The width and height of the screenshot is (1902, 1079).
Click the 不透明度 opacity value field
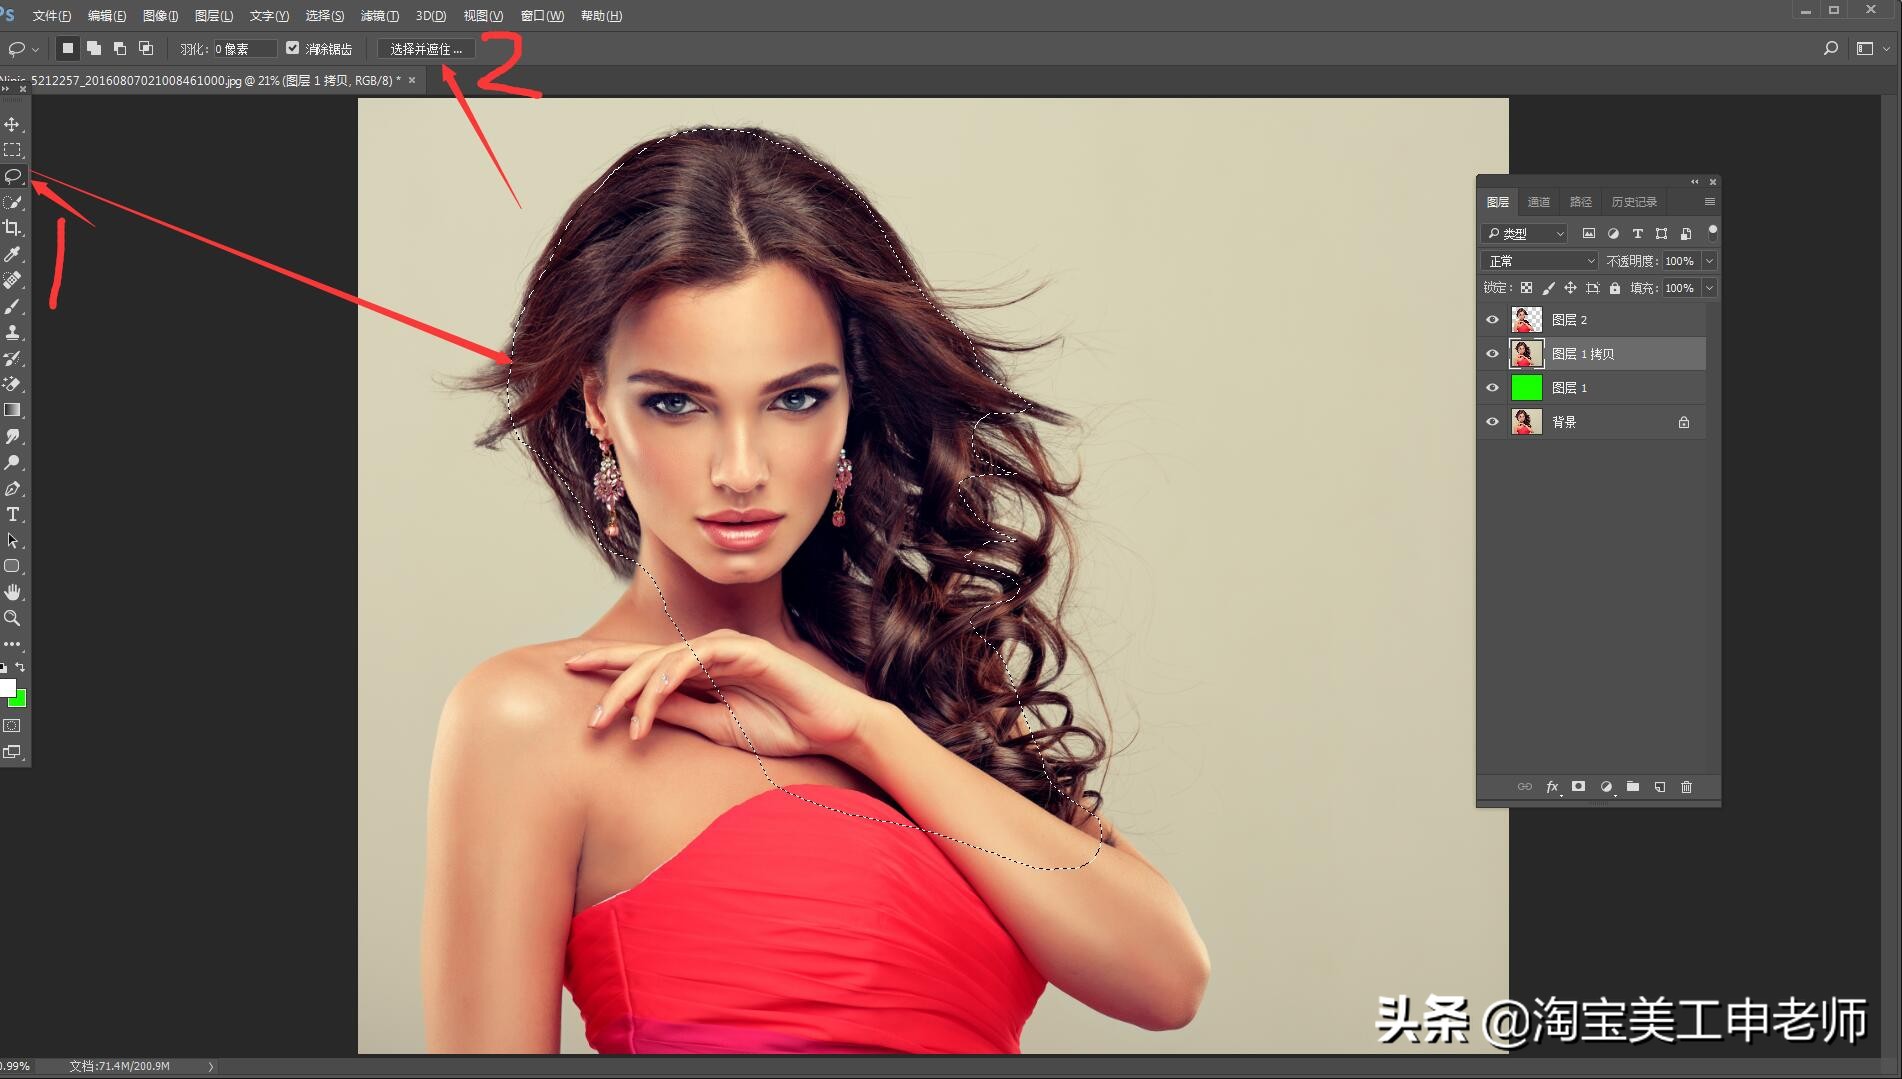click(1680, 261)
